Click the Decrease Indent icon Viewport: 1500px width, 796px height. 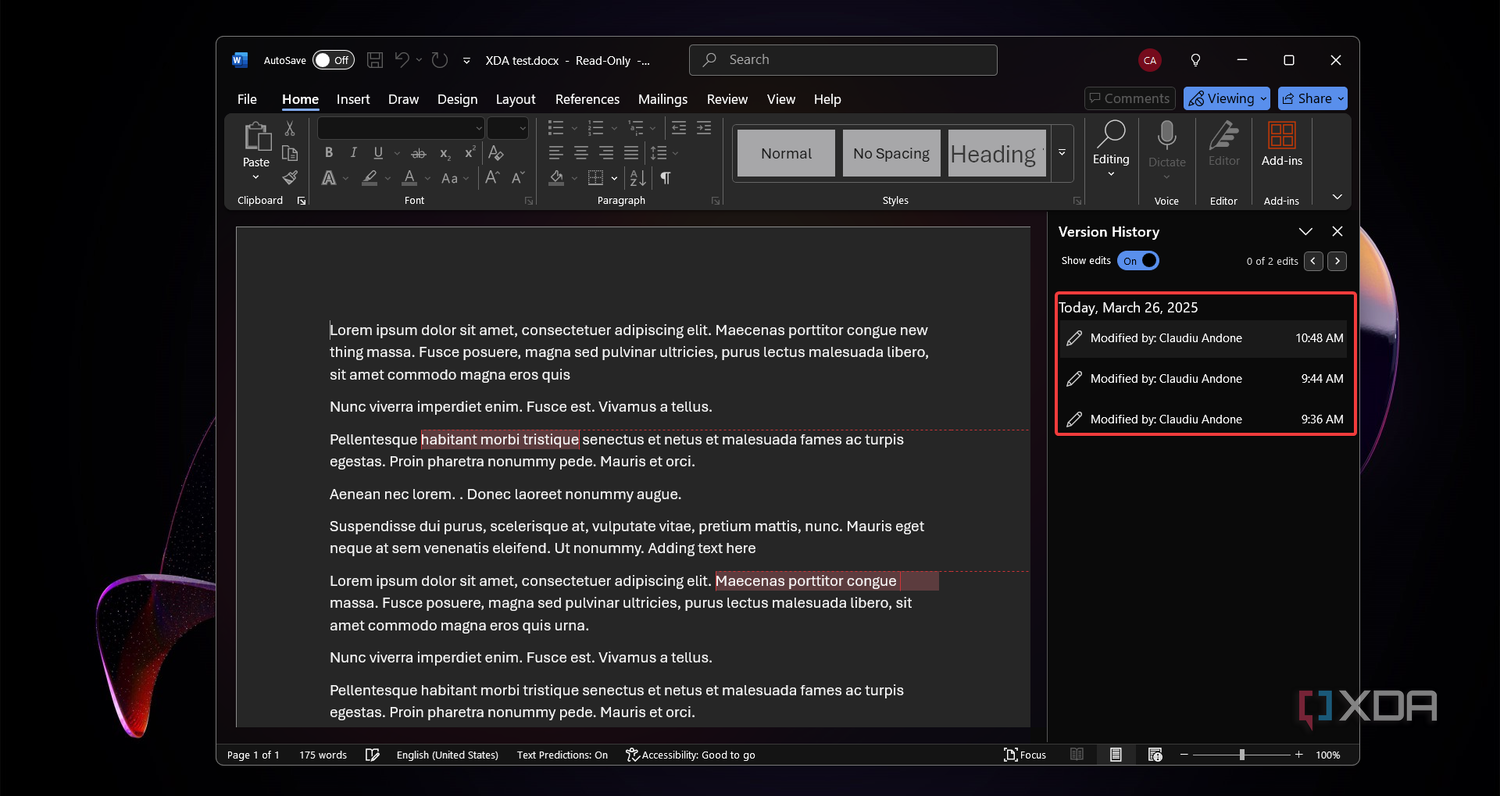(680, 128)
